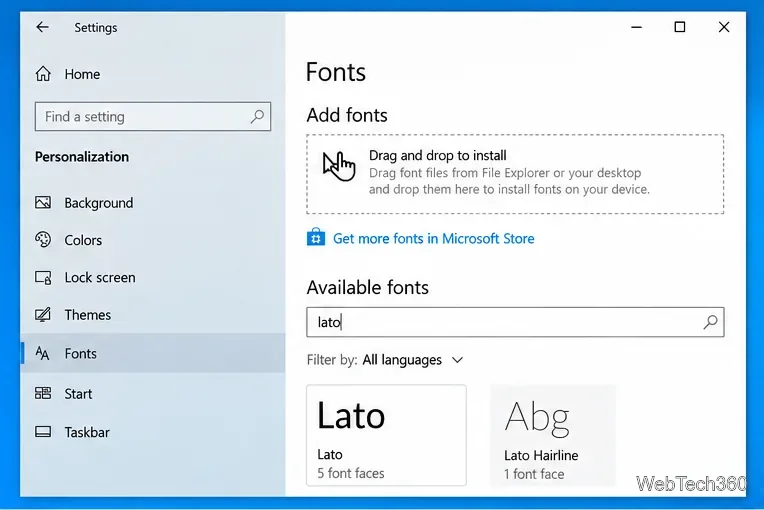Click the Background picture icon
764x510 pixels.
pyautogui.click(x=43, y=202)
